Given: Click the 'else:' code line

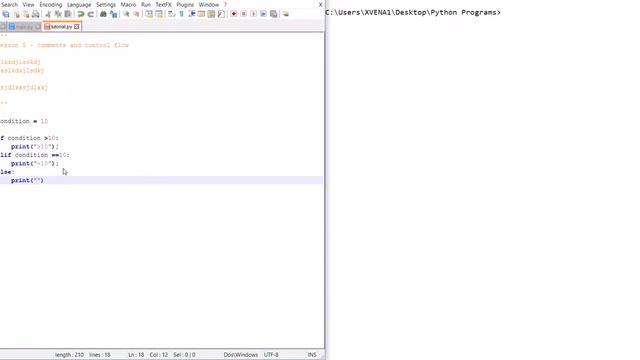Looking at the screenshot, I should click(7, 172).
